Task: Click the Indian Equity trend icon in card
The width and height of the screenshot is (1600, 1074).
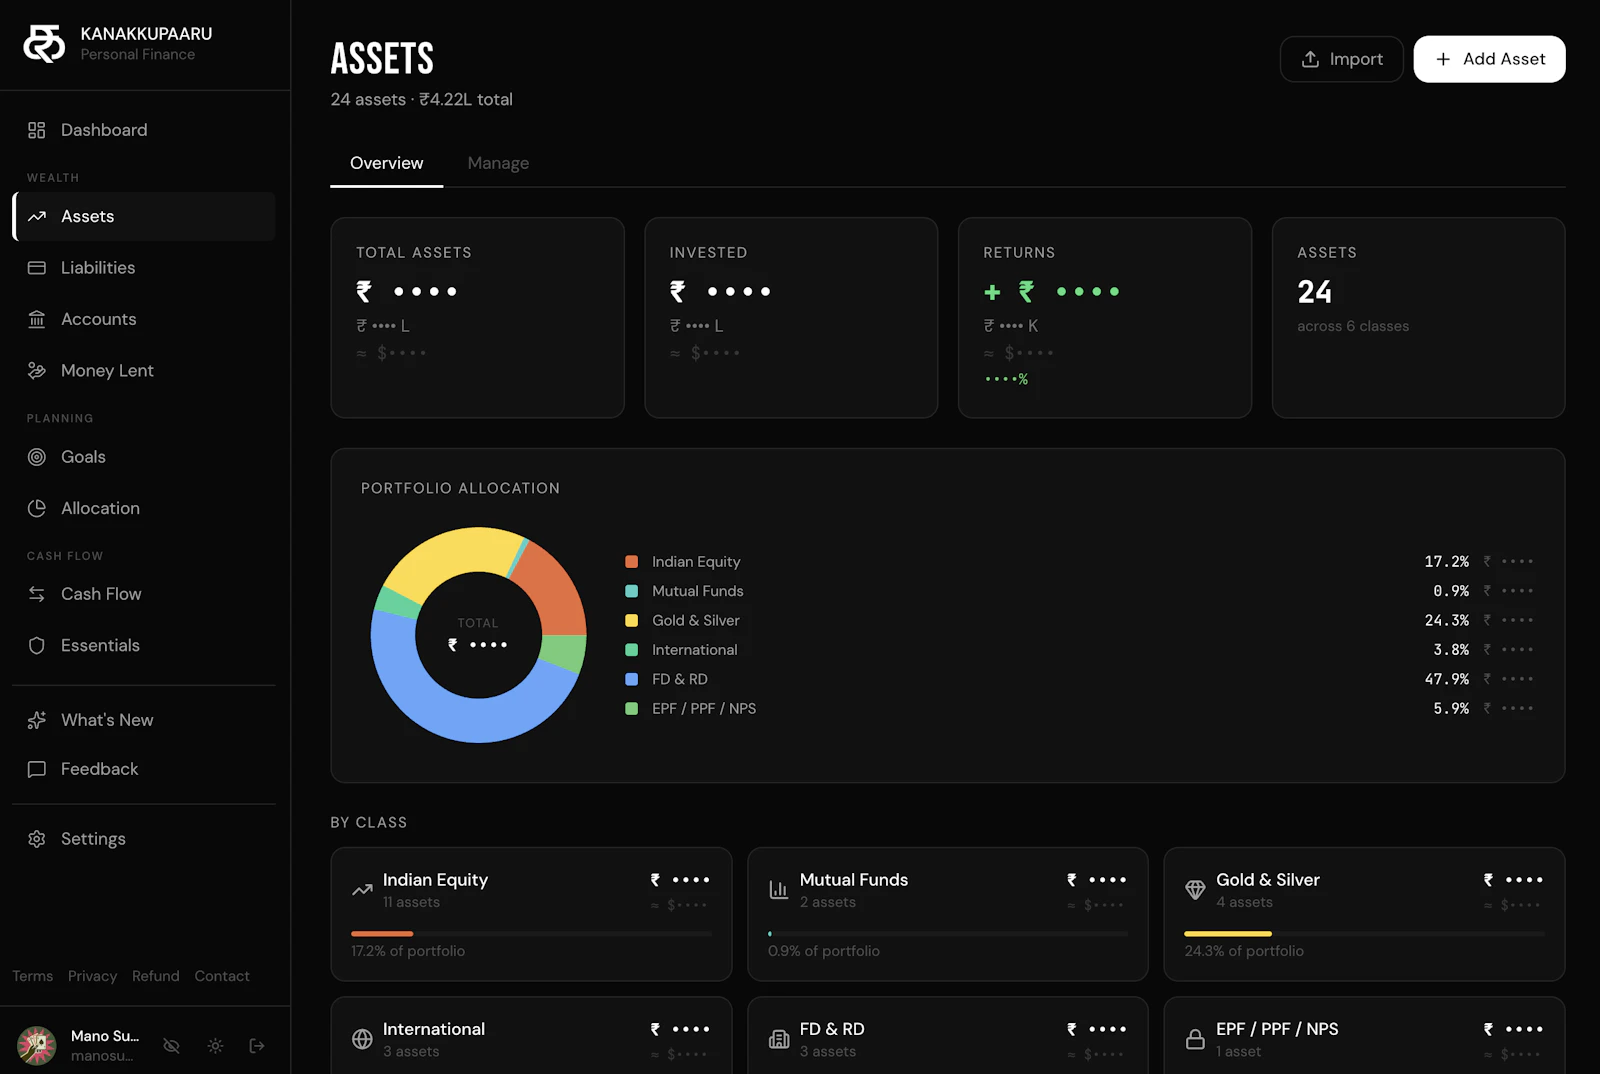Action: coord(362,890)
